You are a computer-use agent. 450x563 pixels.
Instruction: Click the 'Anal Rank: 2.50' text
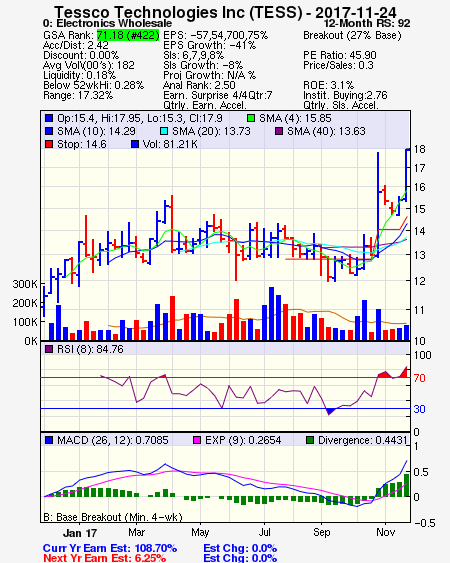[199, 85]
